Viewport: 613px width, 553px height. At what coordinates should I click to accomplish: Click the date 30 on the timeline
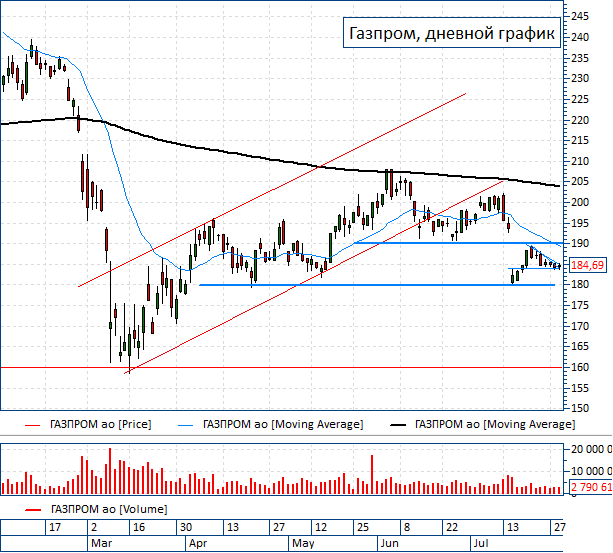pyautogui.click(x=186, y=527)
